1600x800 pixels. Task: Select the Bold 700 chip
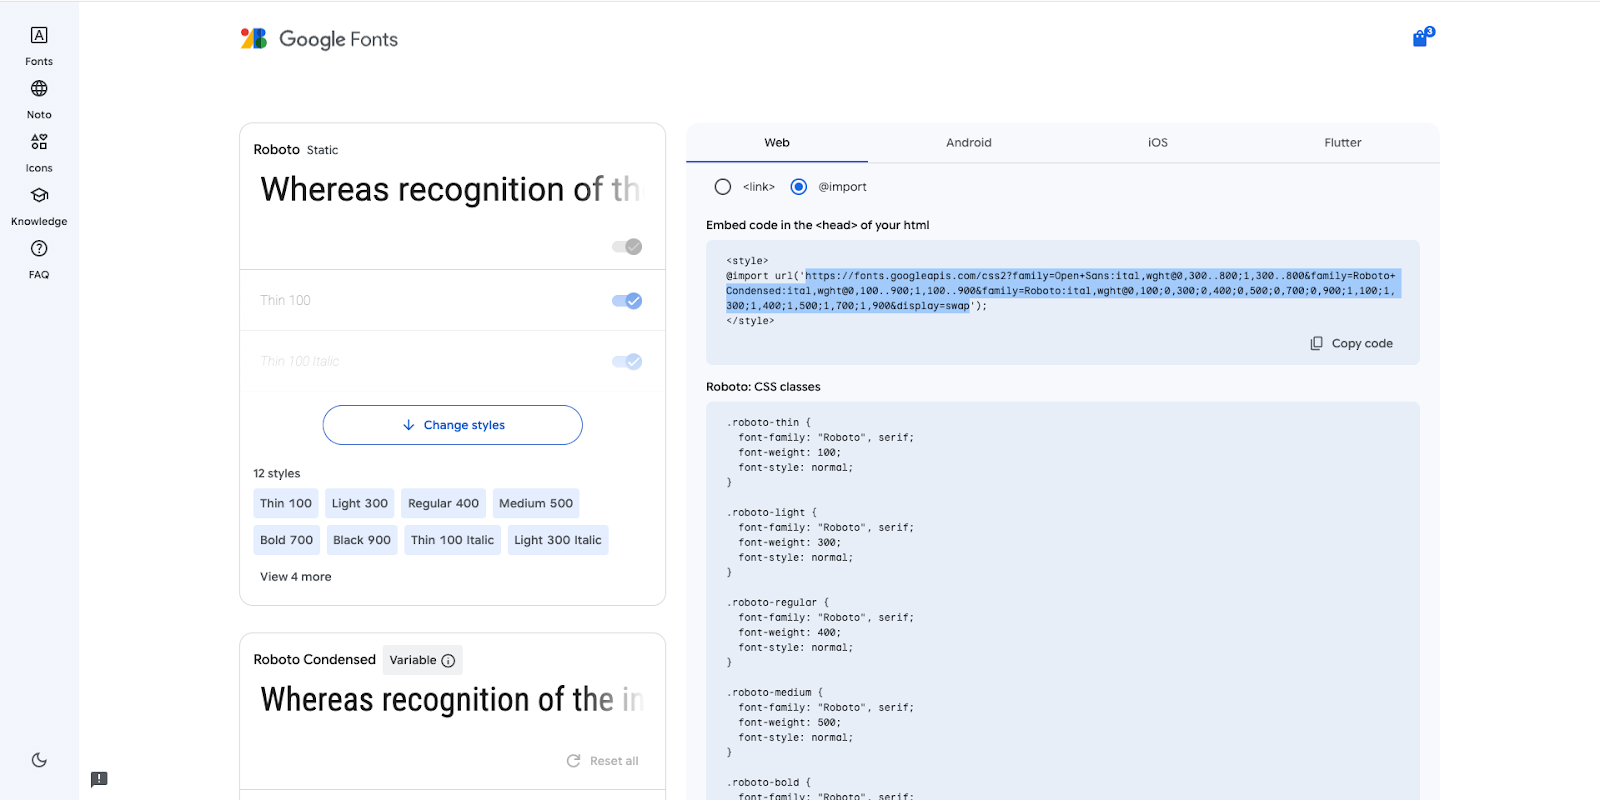tap(287, 540)
